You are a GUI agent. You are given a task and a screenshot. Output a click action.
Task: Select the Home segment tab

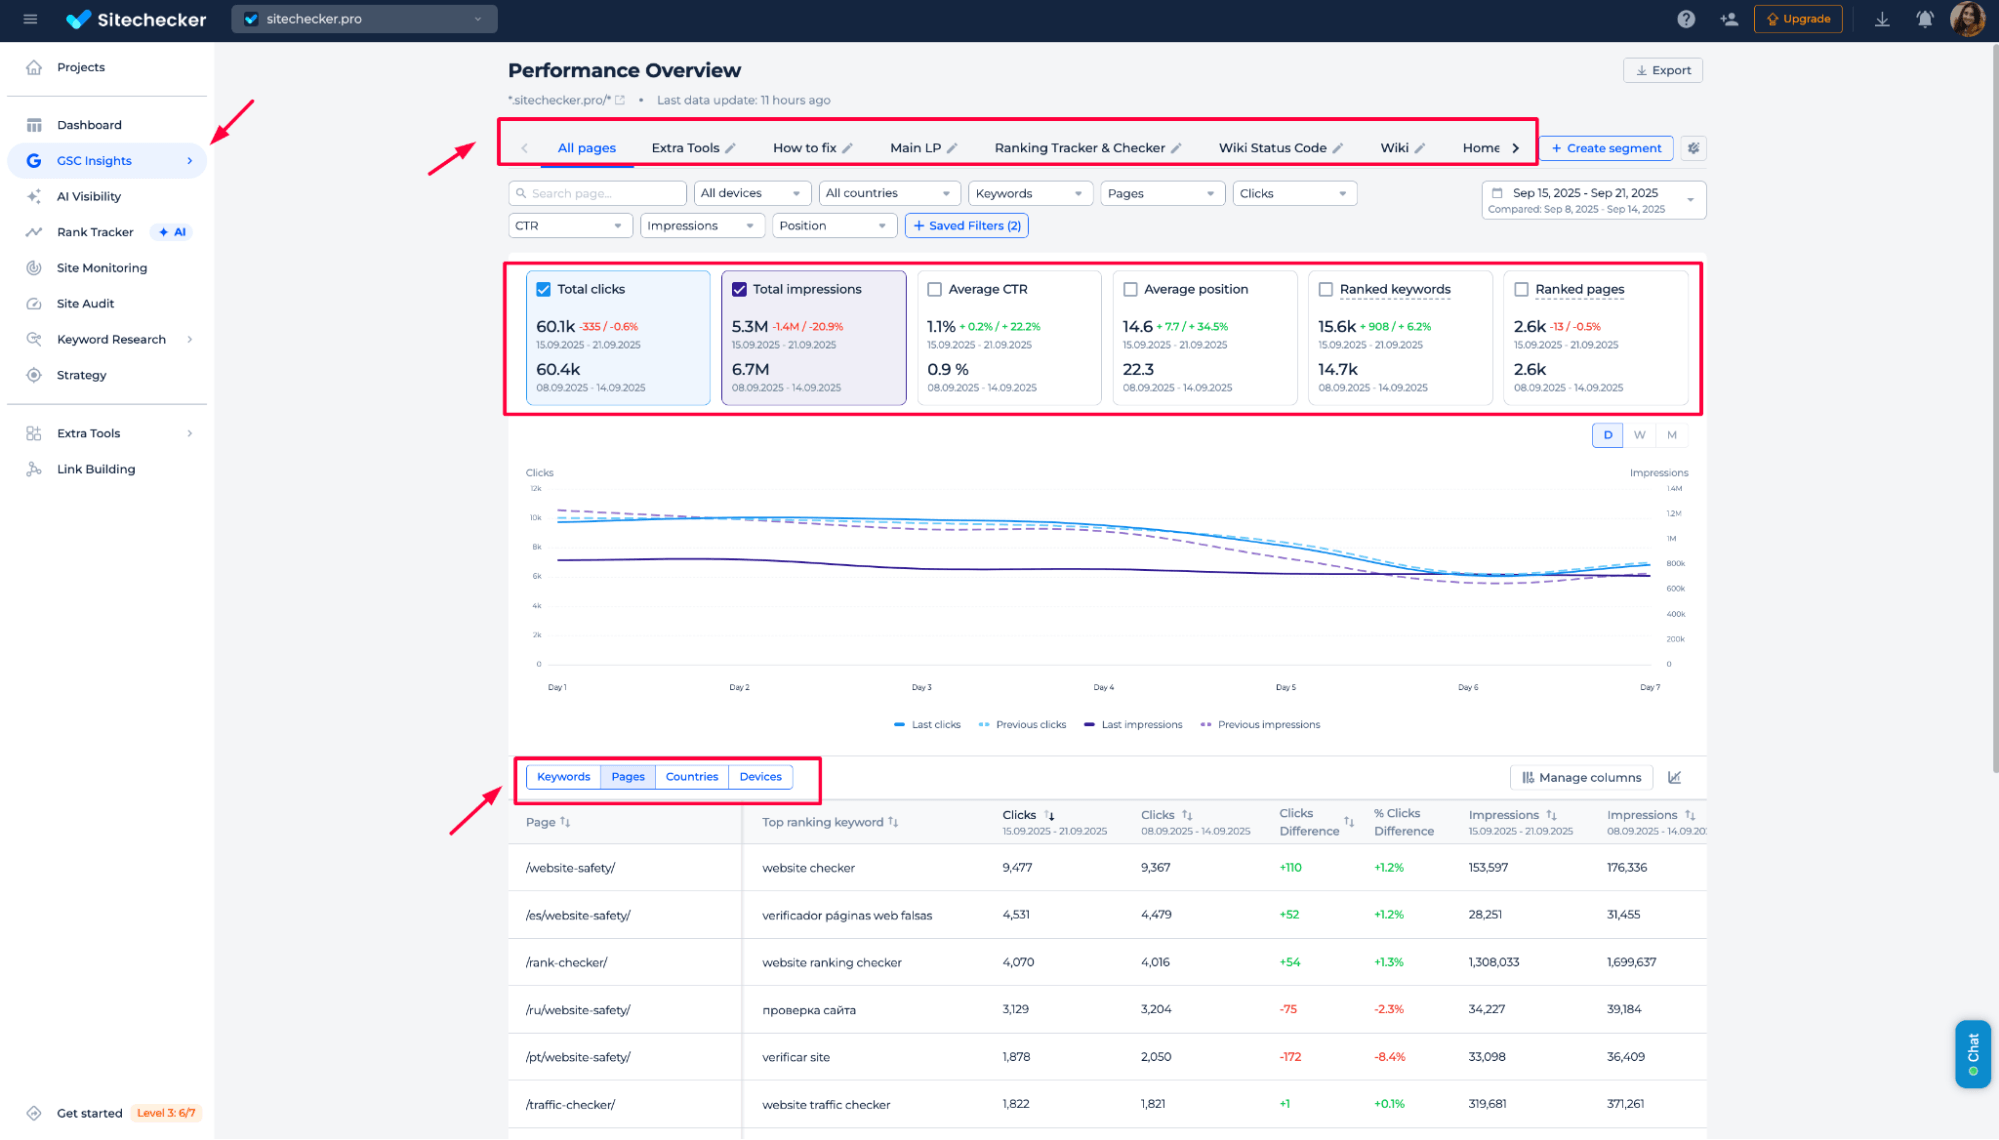pos(1481,148)
